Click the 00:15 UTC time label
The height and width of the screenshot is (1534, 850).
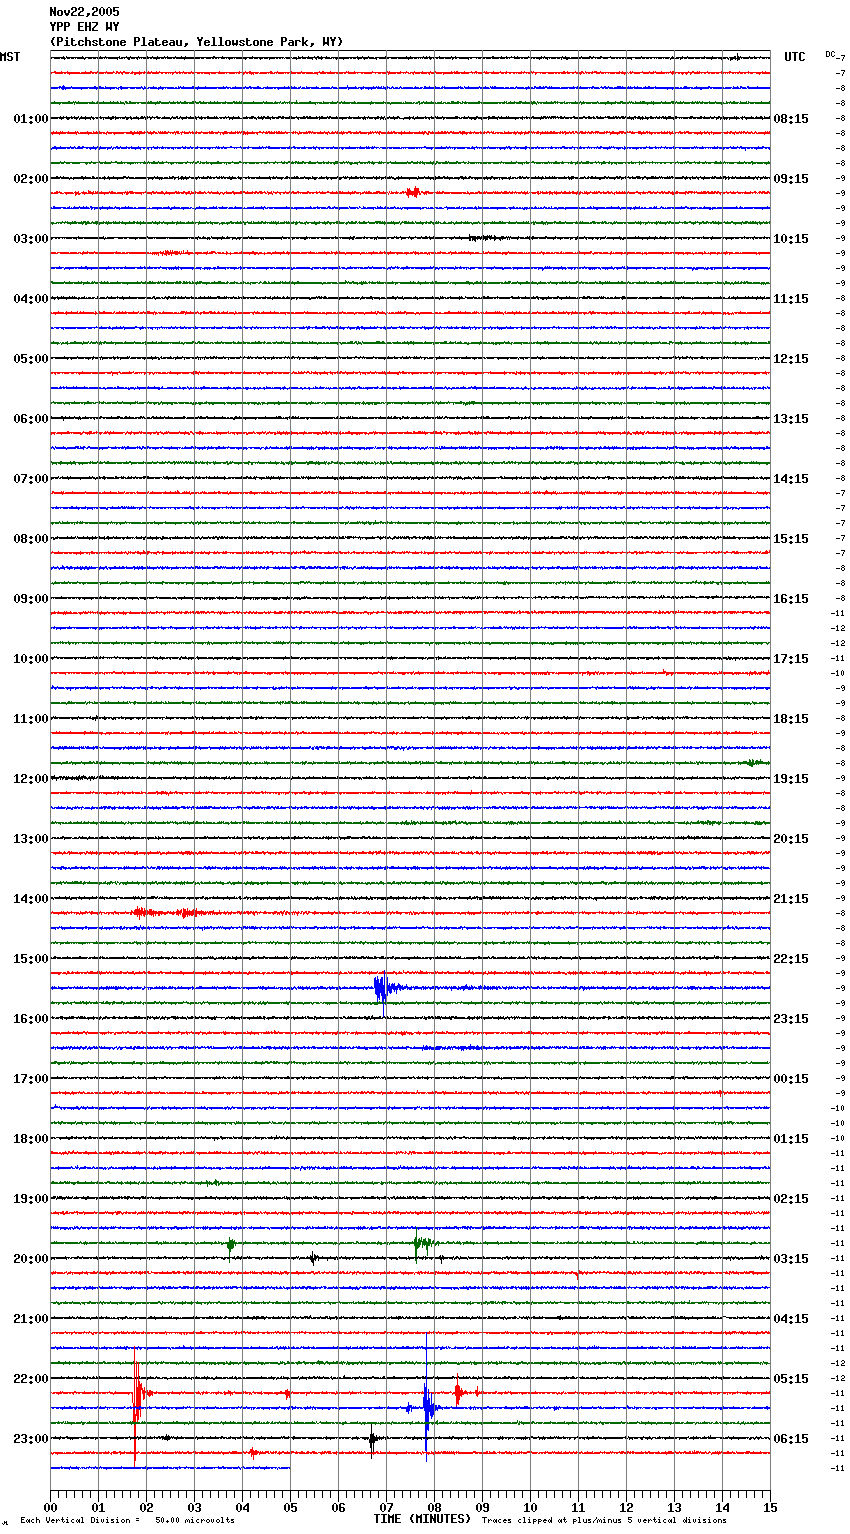[791, 1079]
